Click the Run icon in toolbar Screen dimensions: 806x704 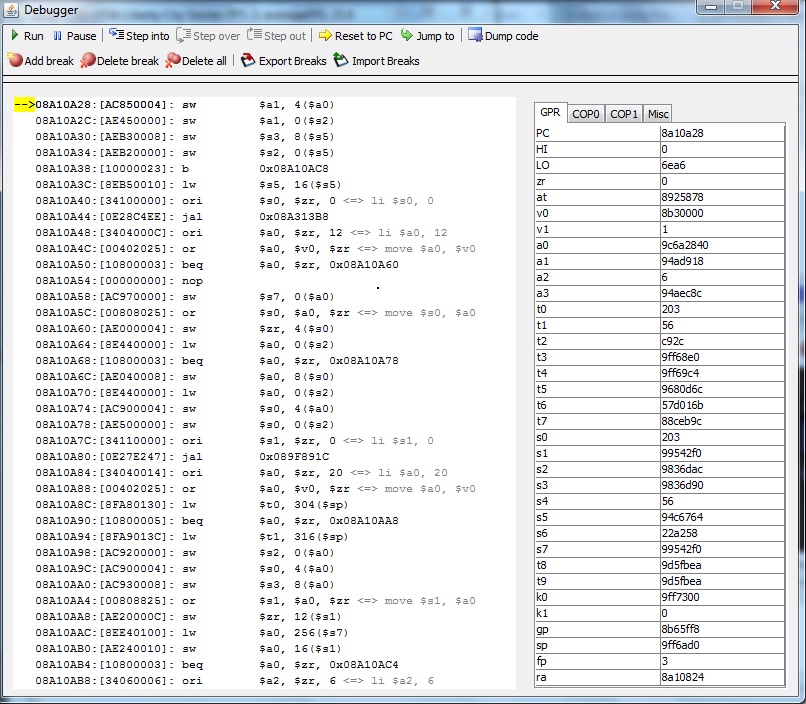tap(15, 36)
